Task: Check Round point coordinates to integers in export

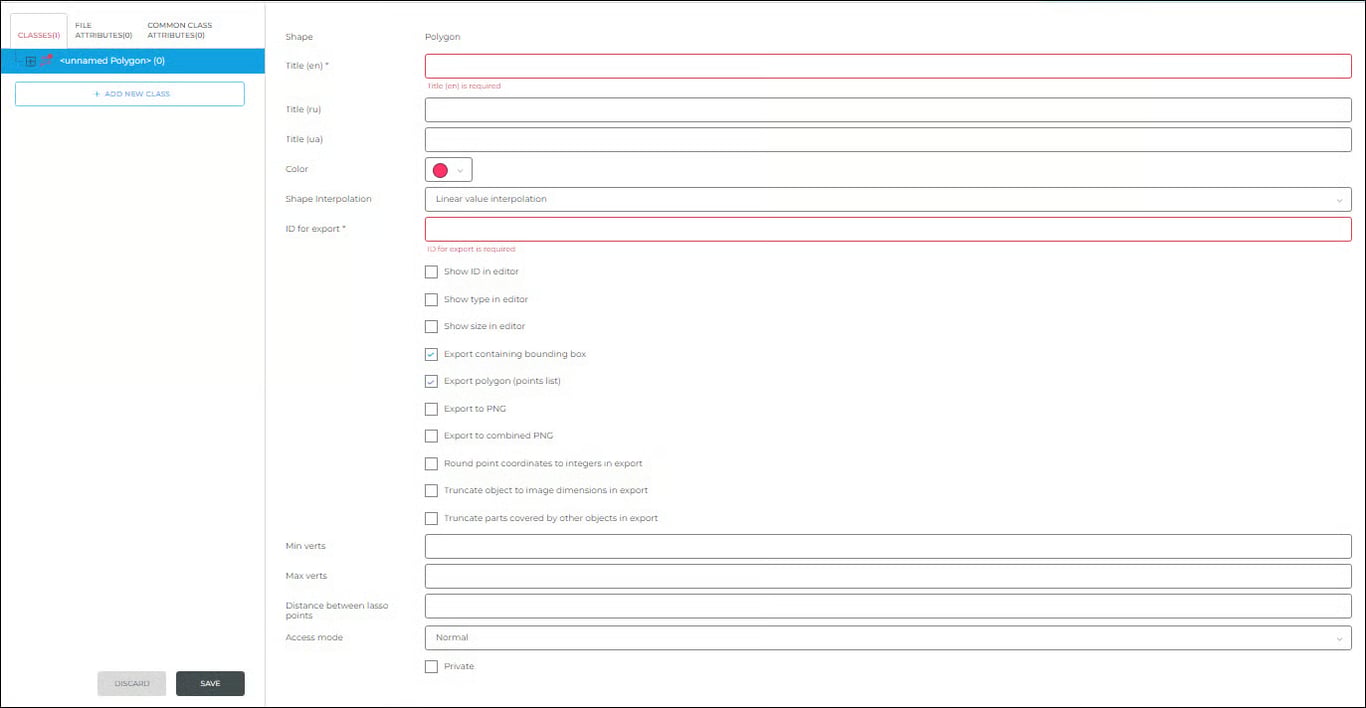Action: point(431,463)
